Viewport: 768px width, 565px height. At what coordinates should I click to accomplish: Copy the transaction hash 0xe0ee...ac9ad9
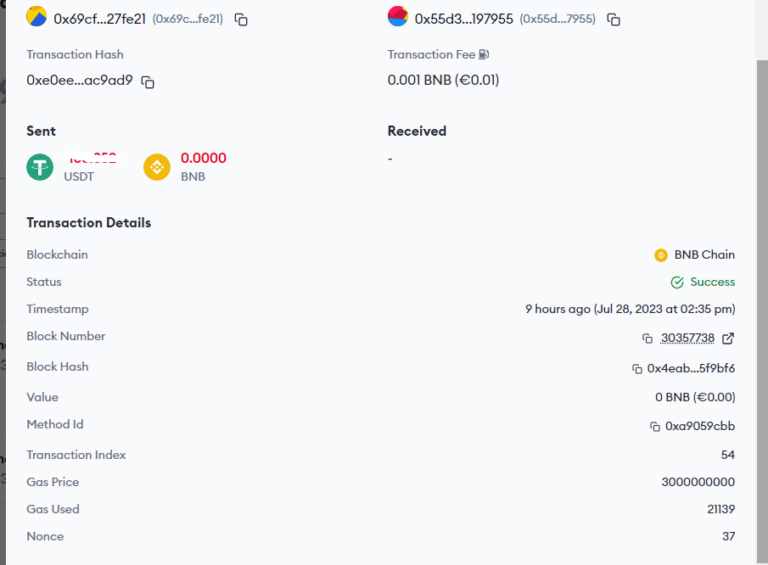[x=148, y=81]
